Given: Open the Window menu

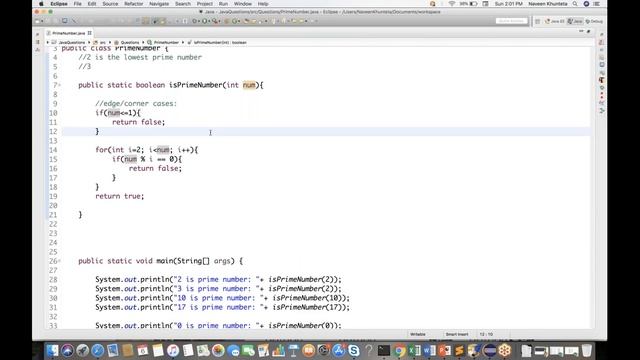Looking at the screenshot, I should [x=242, y=4].
